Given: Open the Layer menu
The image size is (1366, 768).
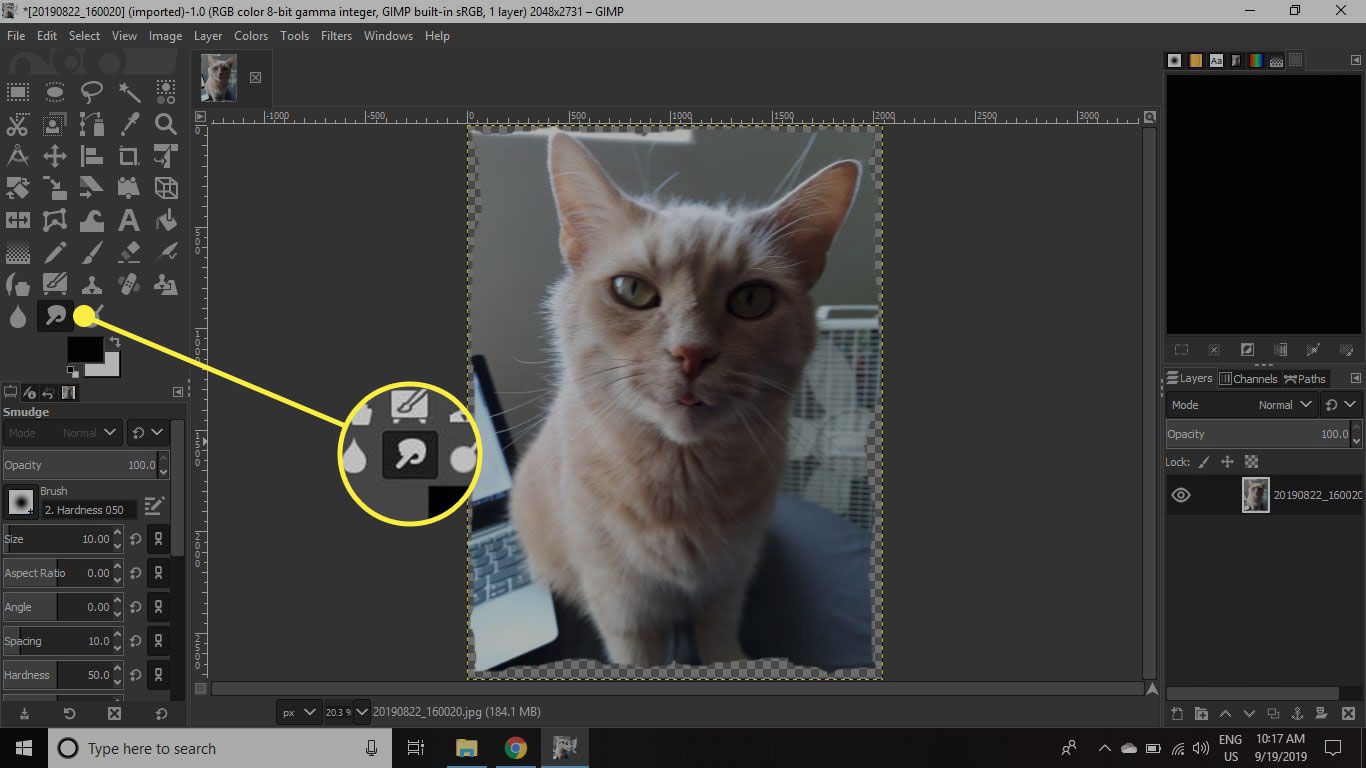Looking at the screenshot, I should click(208, 36).
